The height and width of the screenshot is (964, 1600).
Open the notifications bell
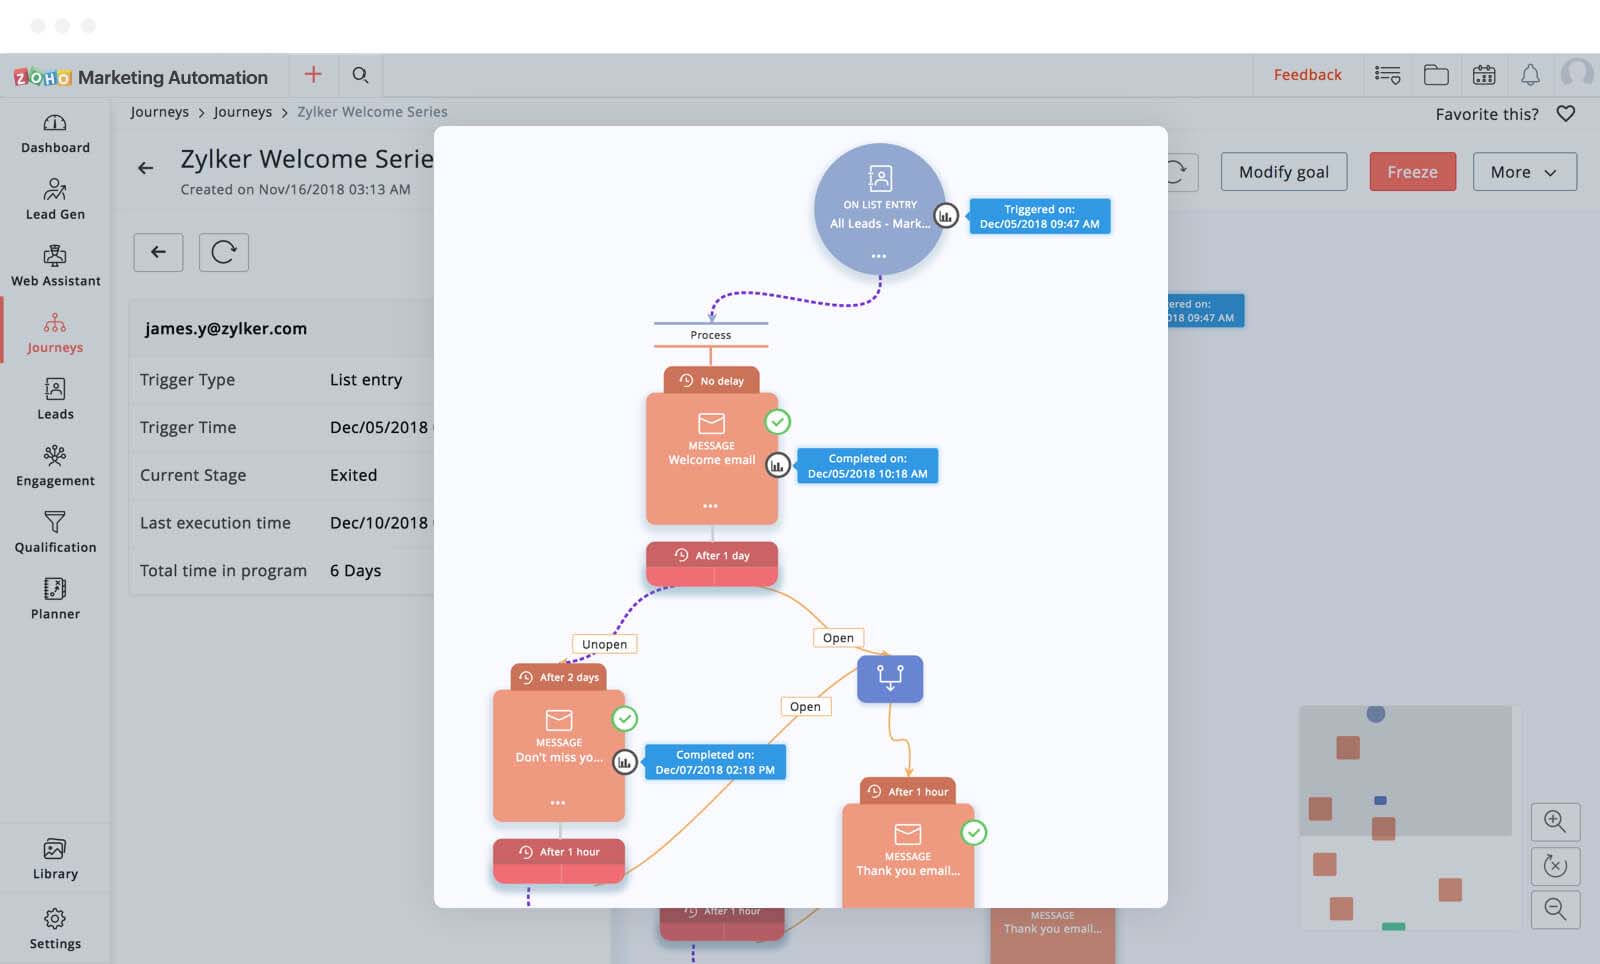(1530, 75)
